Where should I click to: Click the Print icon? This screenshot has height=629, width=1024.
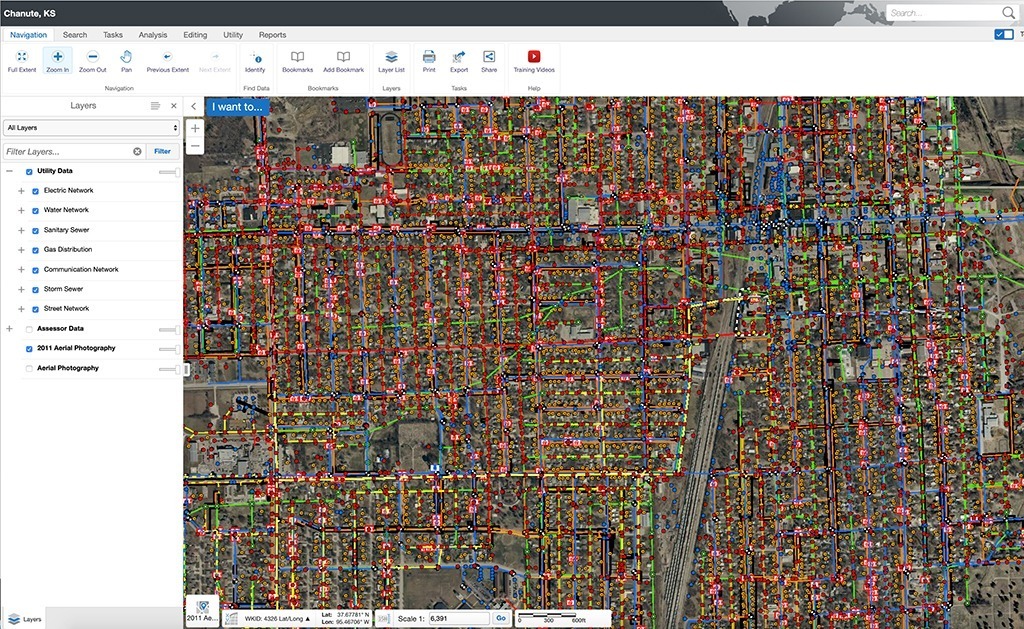click(429, 61)
